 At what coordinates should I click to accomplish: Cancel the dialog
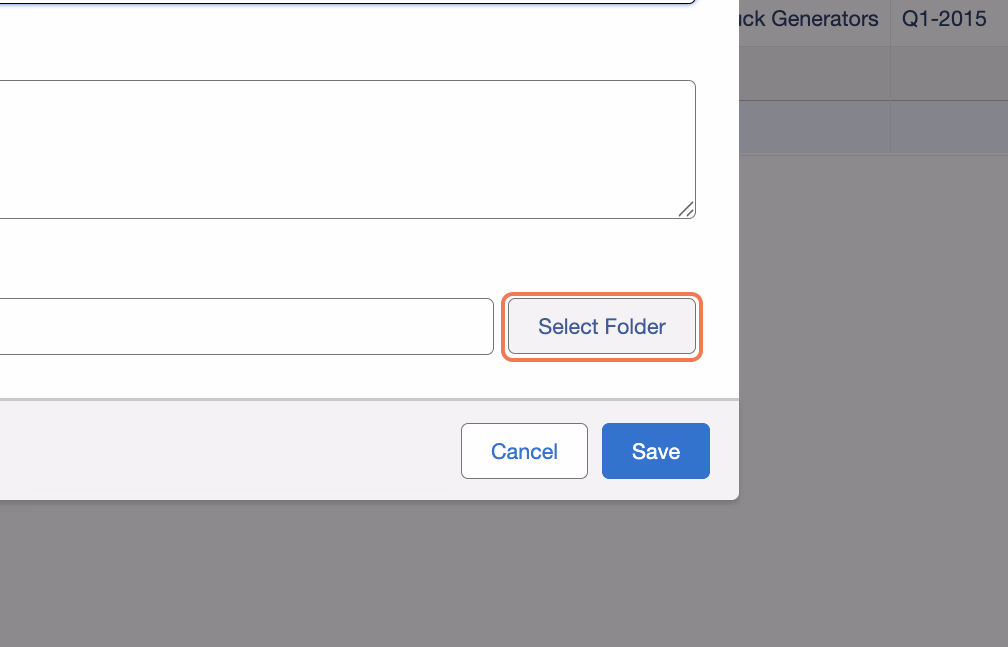coord(524,451)
